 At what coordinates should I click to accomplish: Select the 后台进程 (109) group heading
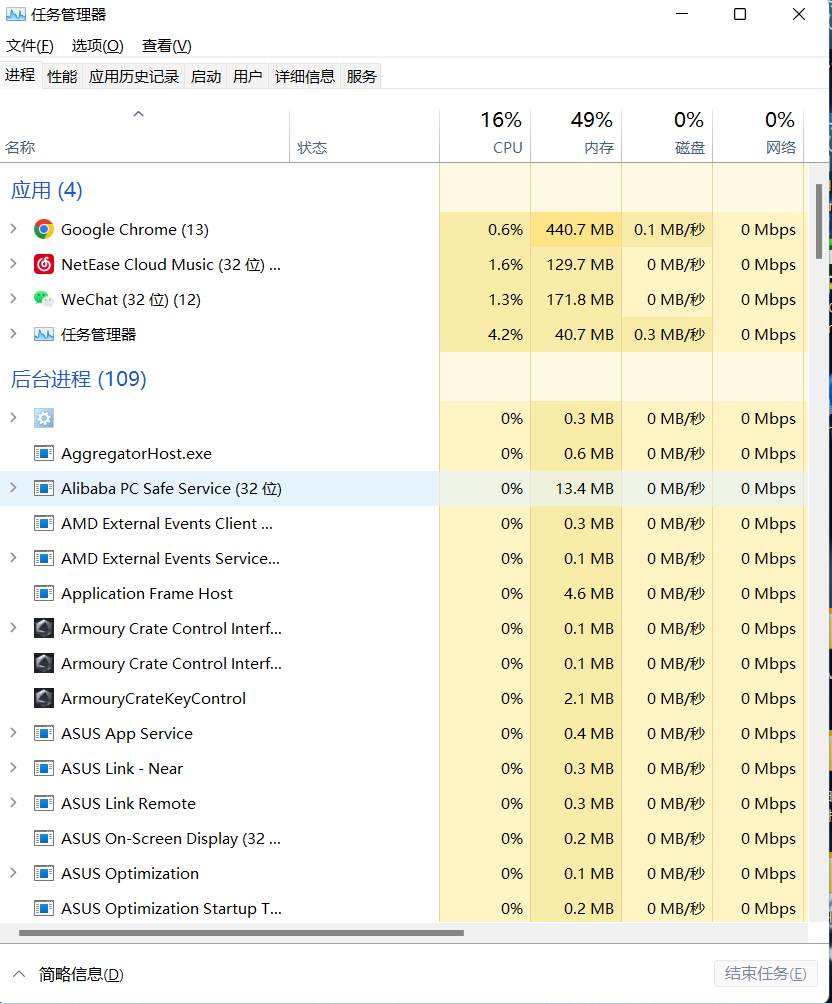pos(78,379)
